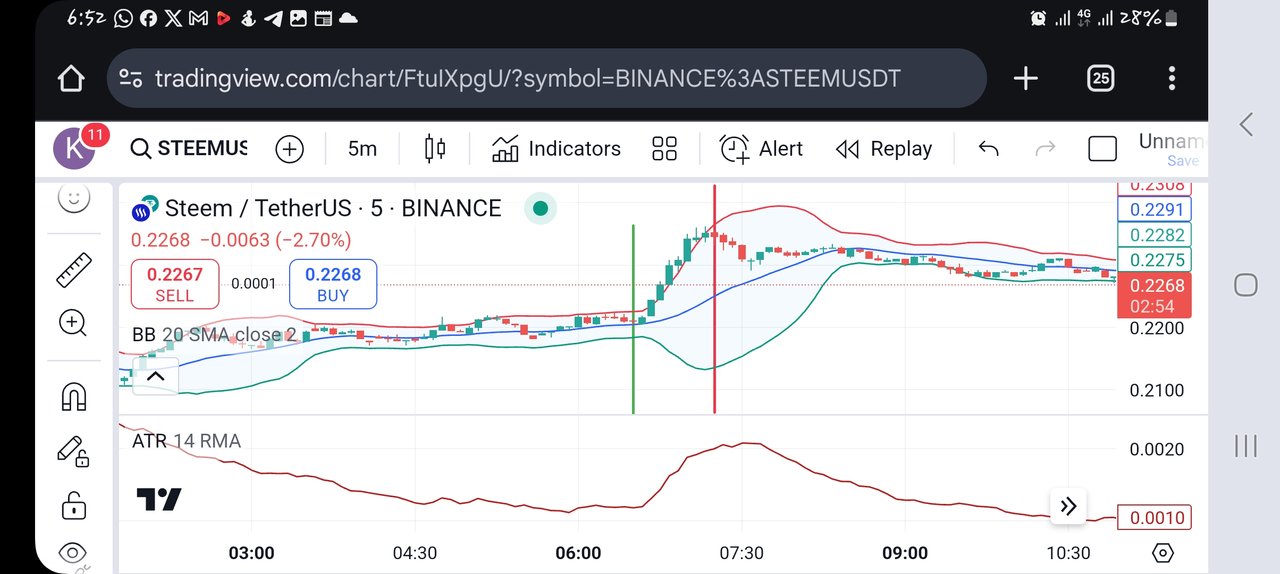The width and height of the screenshot is (1280, 574).
Task: Open the indicator templates grid icon
Action: click(x=665, y=149)
